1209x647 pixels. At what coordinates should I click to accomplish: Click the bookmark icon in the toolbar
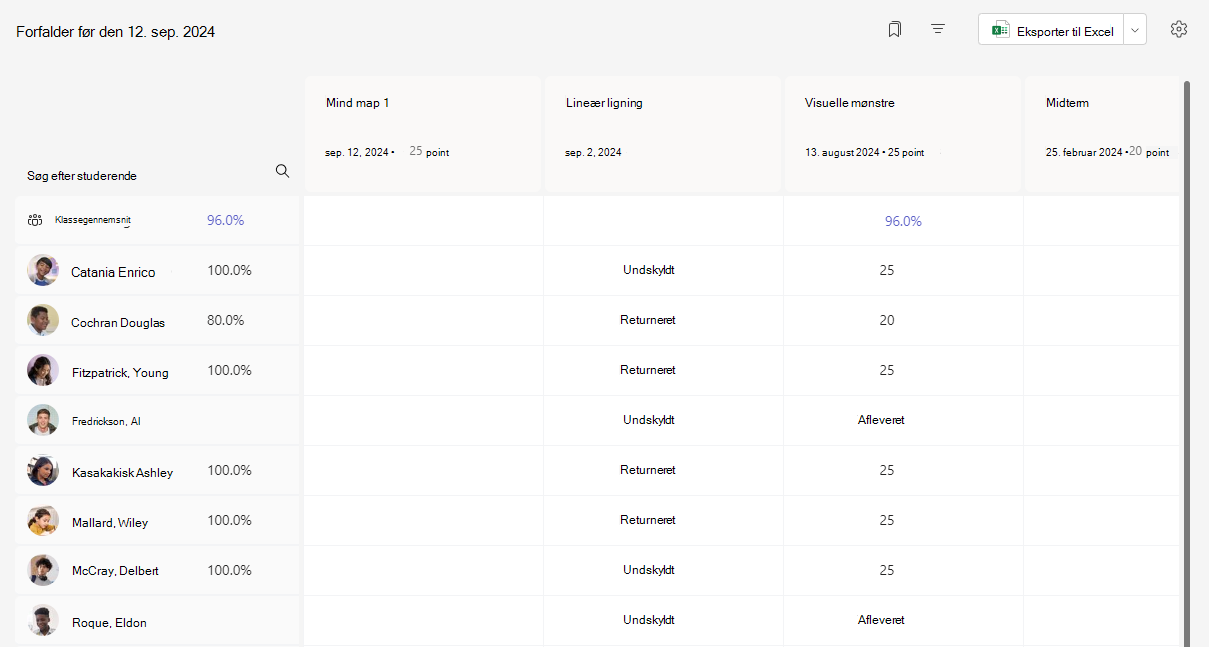(894, 30)
